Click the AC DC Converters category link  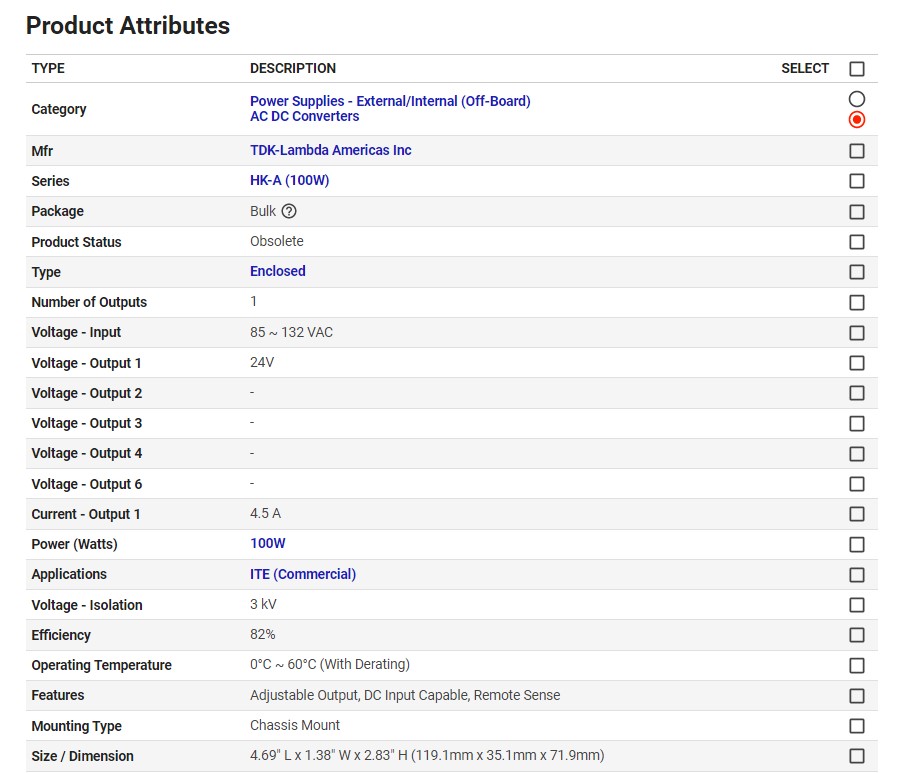(x=304, y=116)
